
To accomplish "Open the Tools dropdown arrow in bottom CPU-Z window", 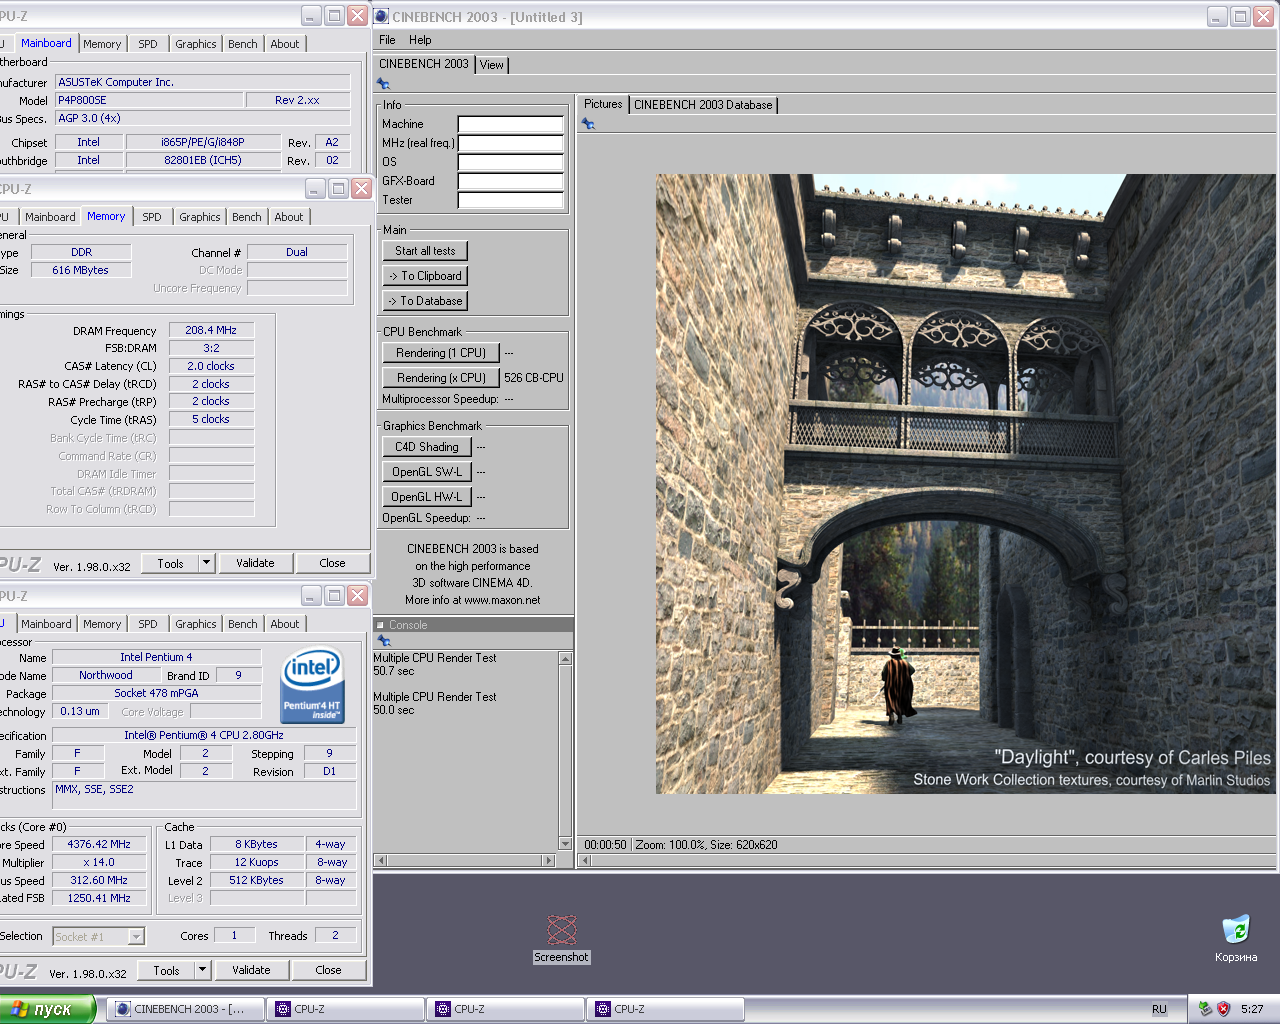I will pyautogui.click(x=202, y=970).
